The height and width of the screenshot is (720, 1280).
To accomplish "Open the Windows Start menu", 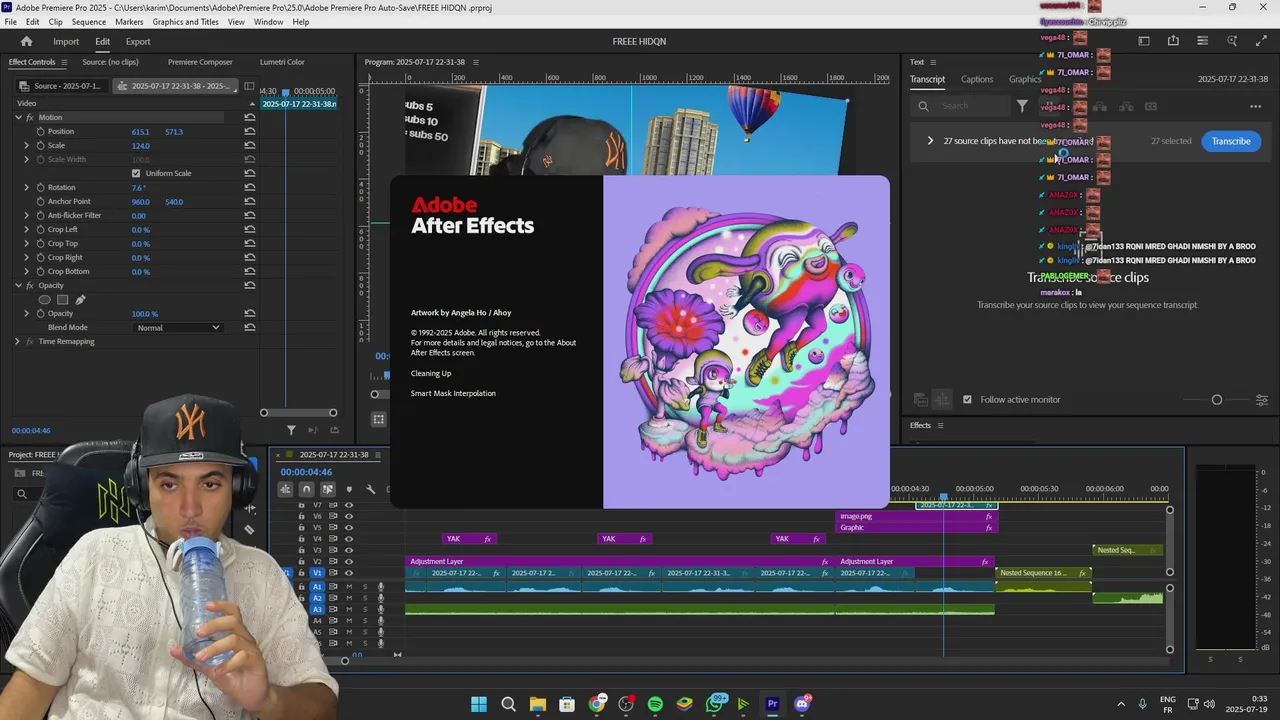I will pos(478,704).
